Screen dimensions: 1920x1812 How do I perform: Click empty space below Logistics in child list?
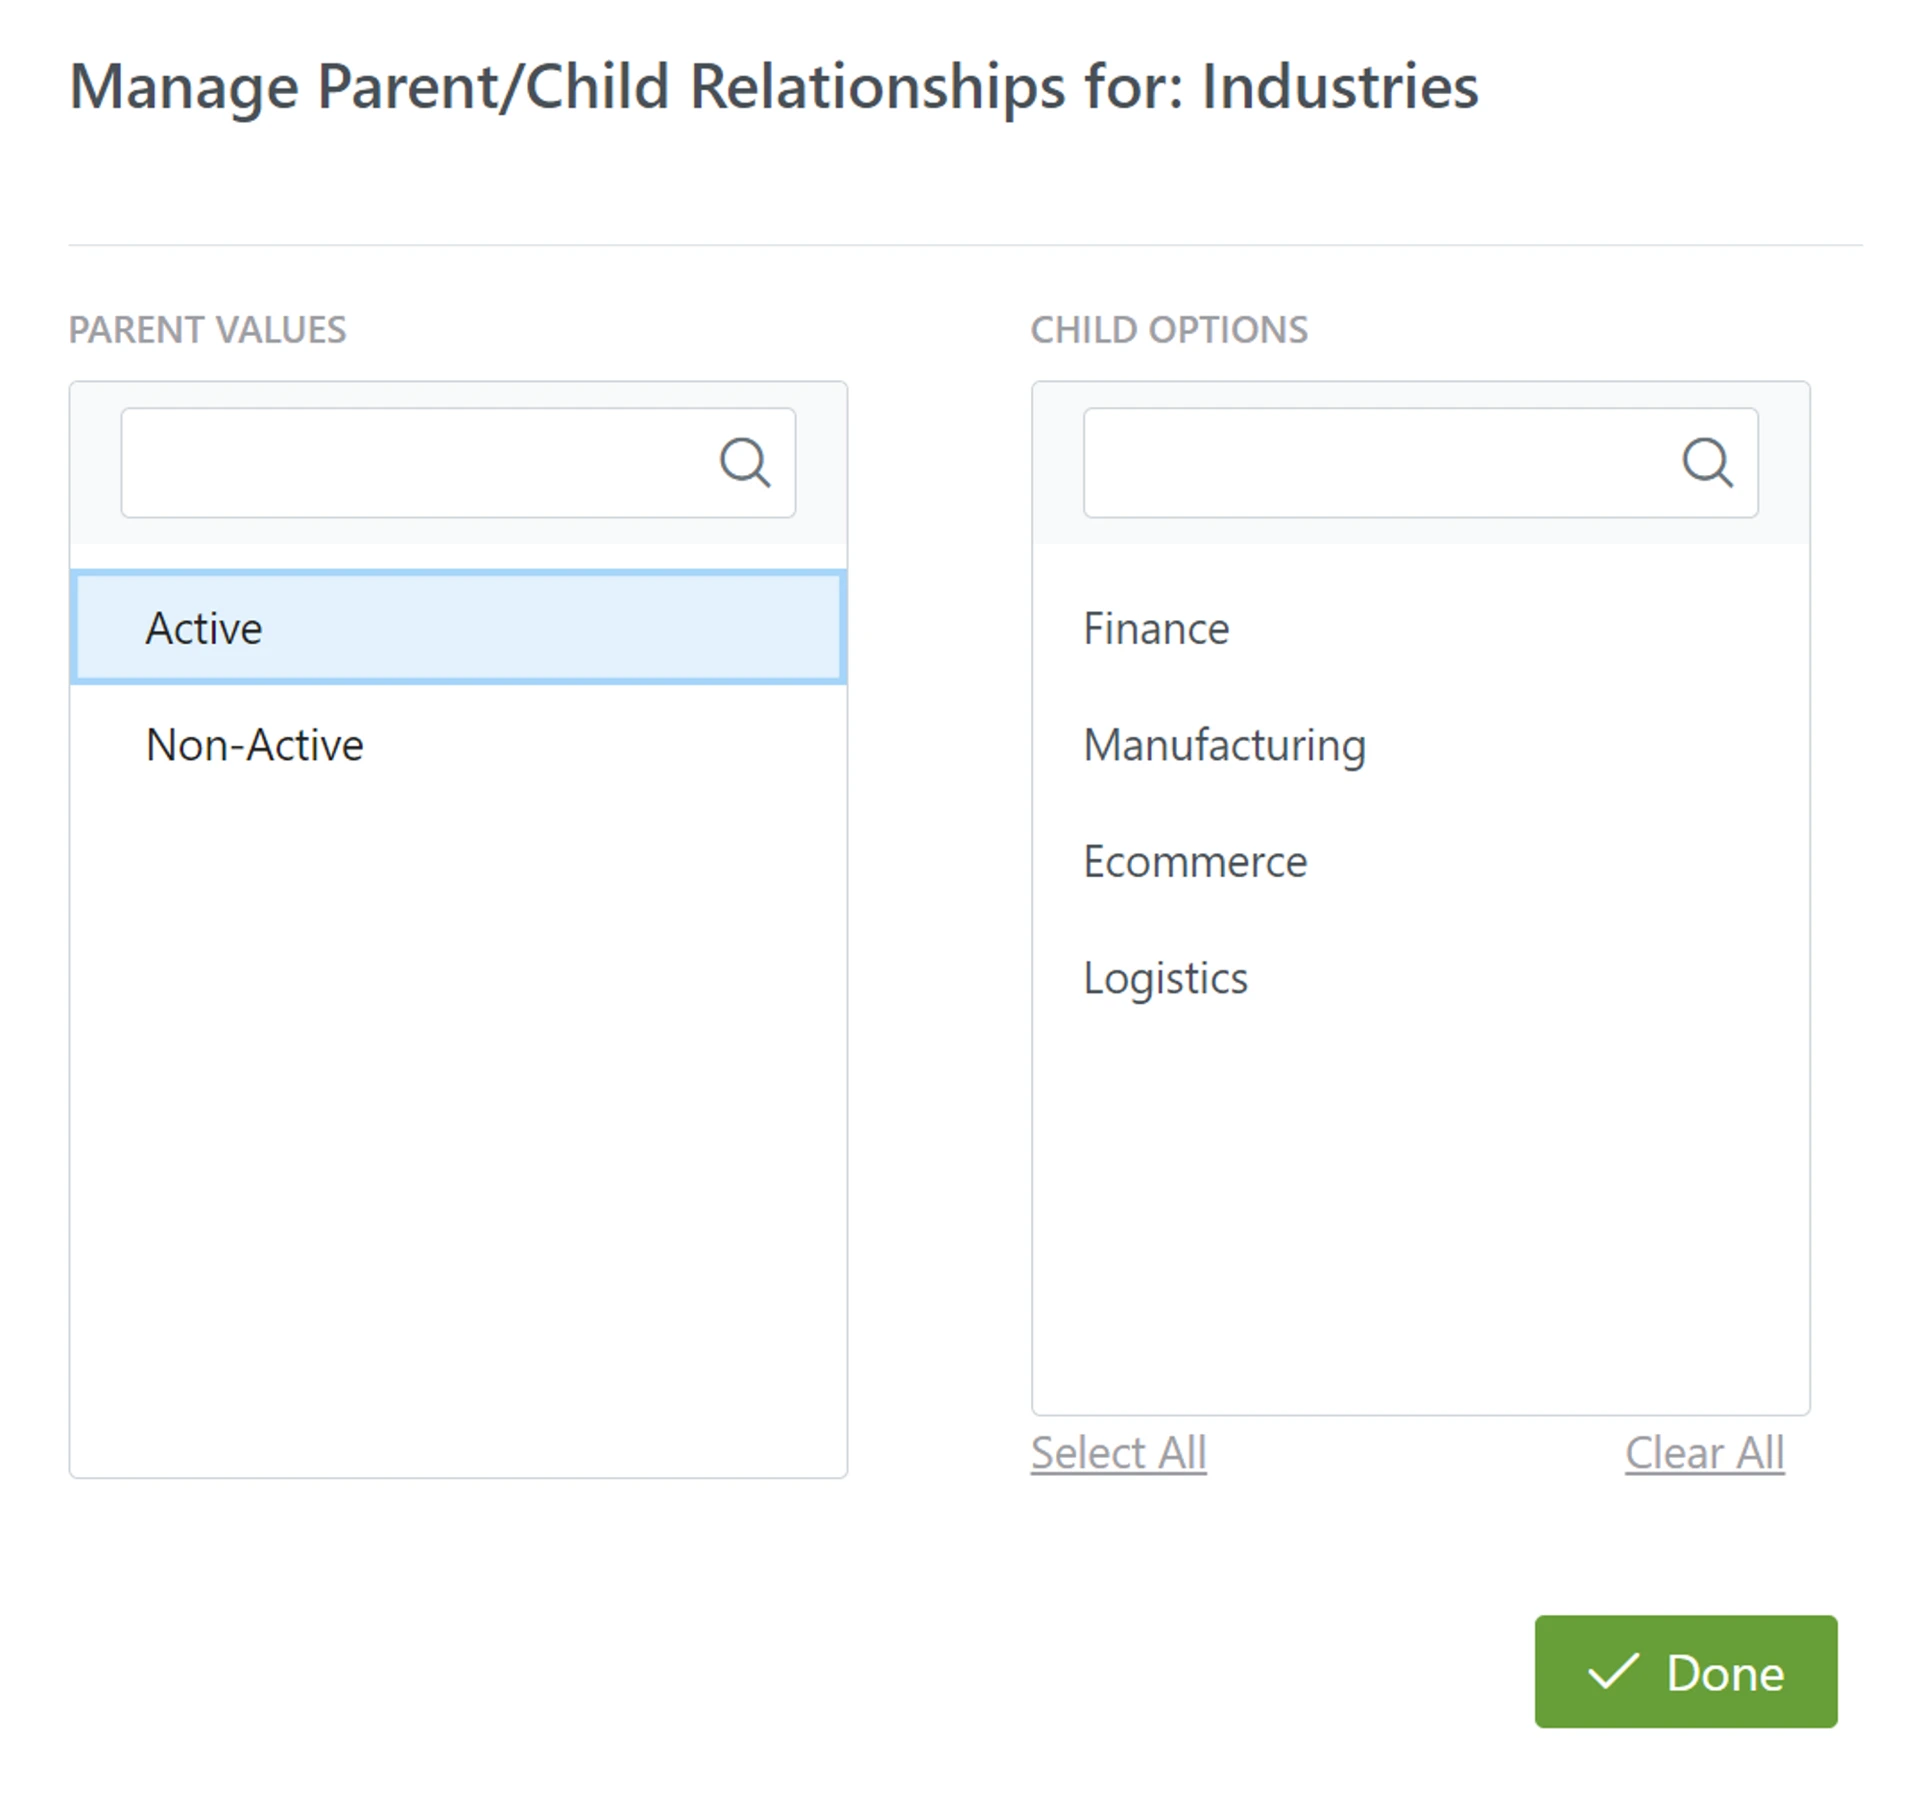coord(1420,1200)
